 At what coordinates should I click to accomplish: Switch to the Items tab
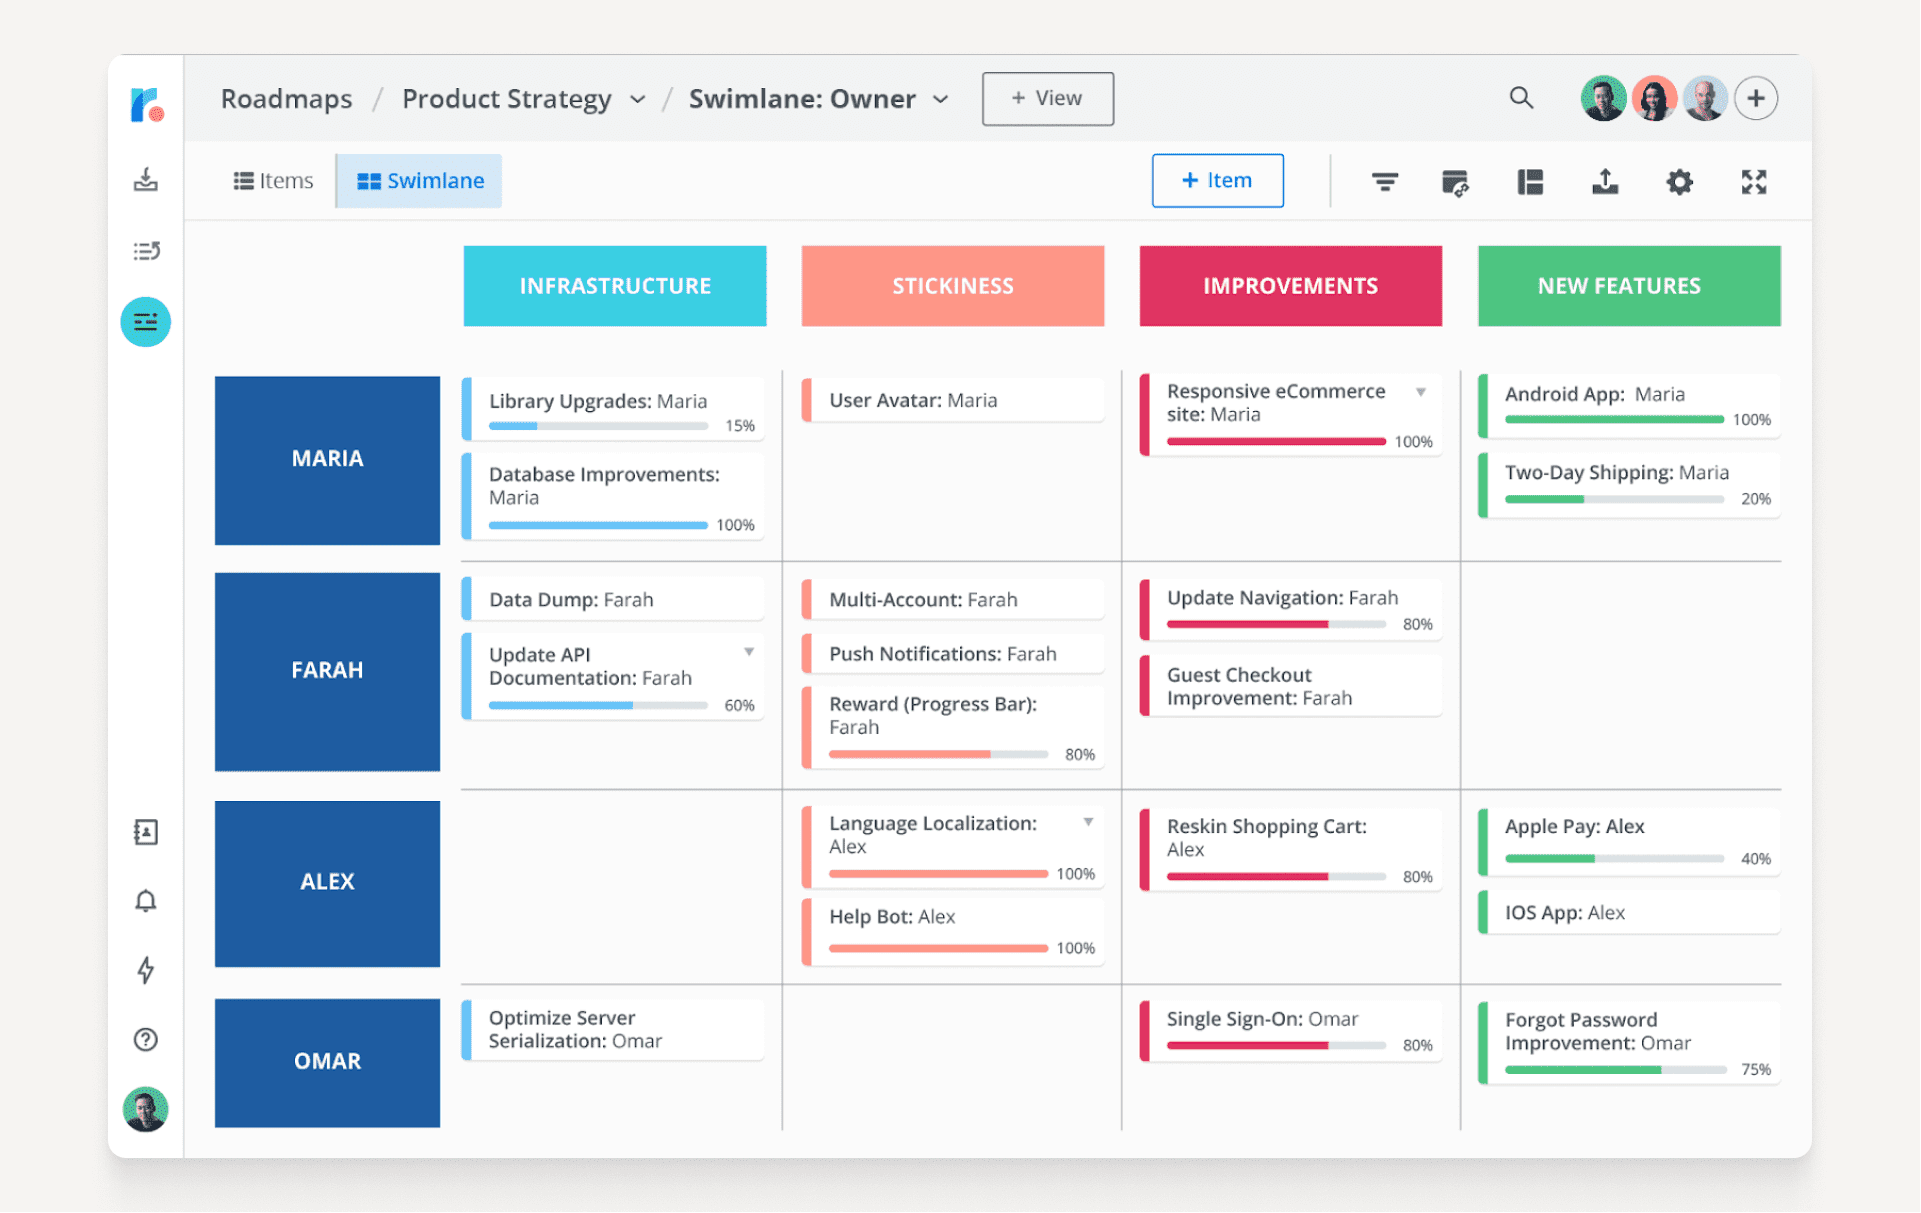pos(271,181)
